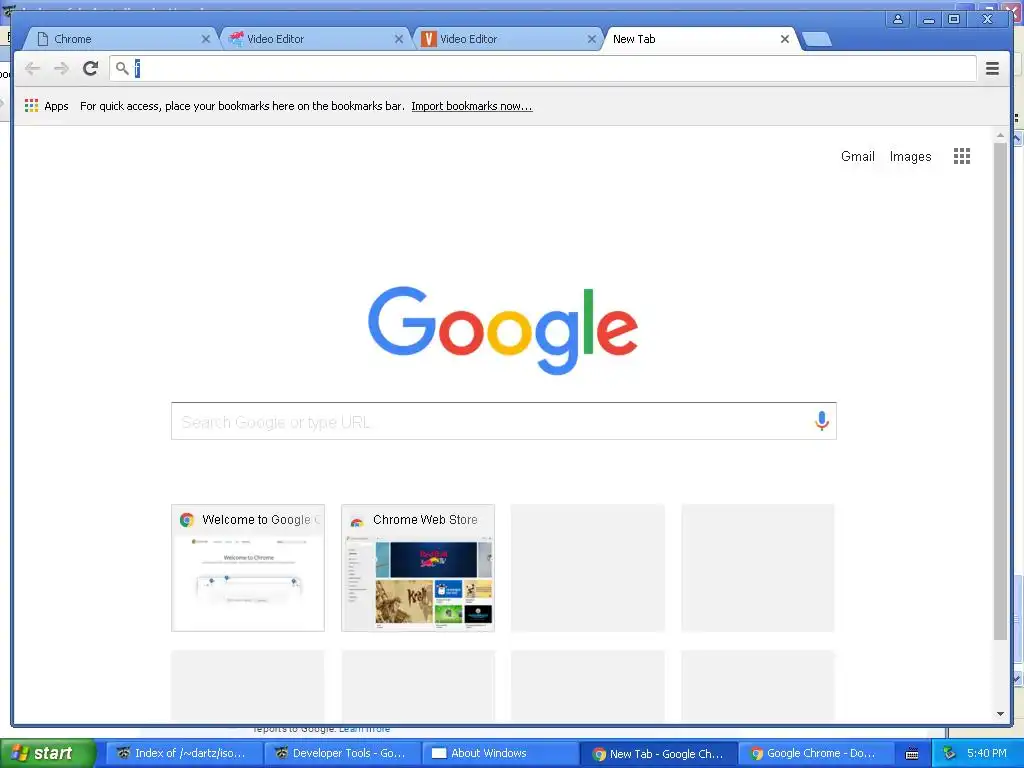
Task: Switch to About Windows taskbar item
Action: (x=498, y=753)
